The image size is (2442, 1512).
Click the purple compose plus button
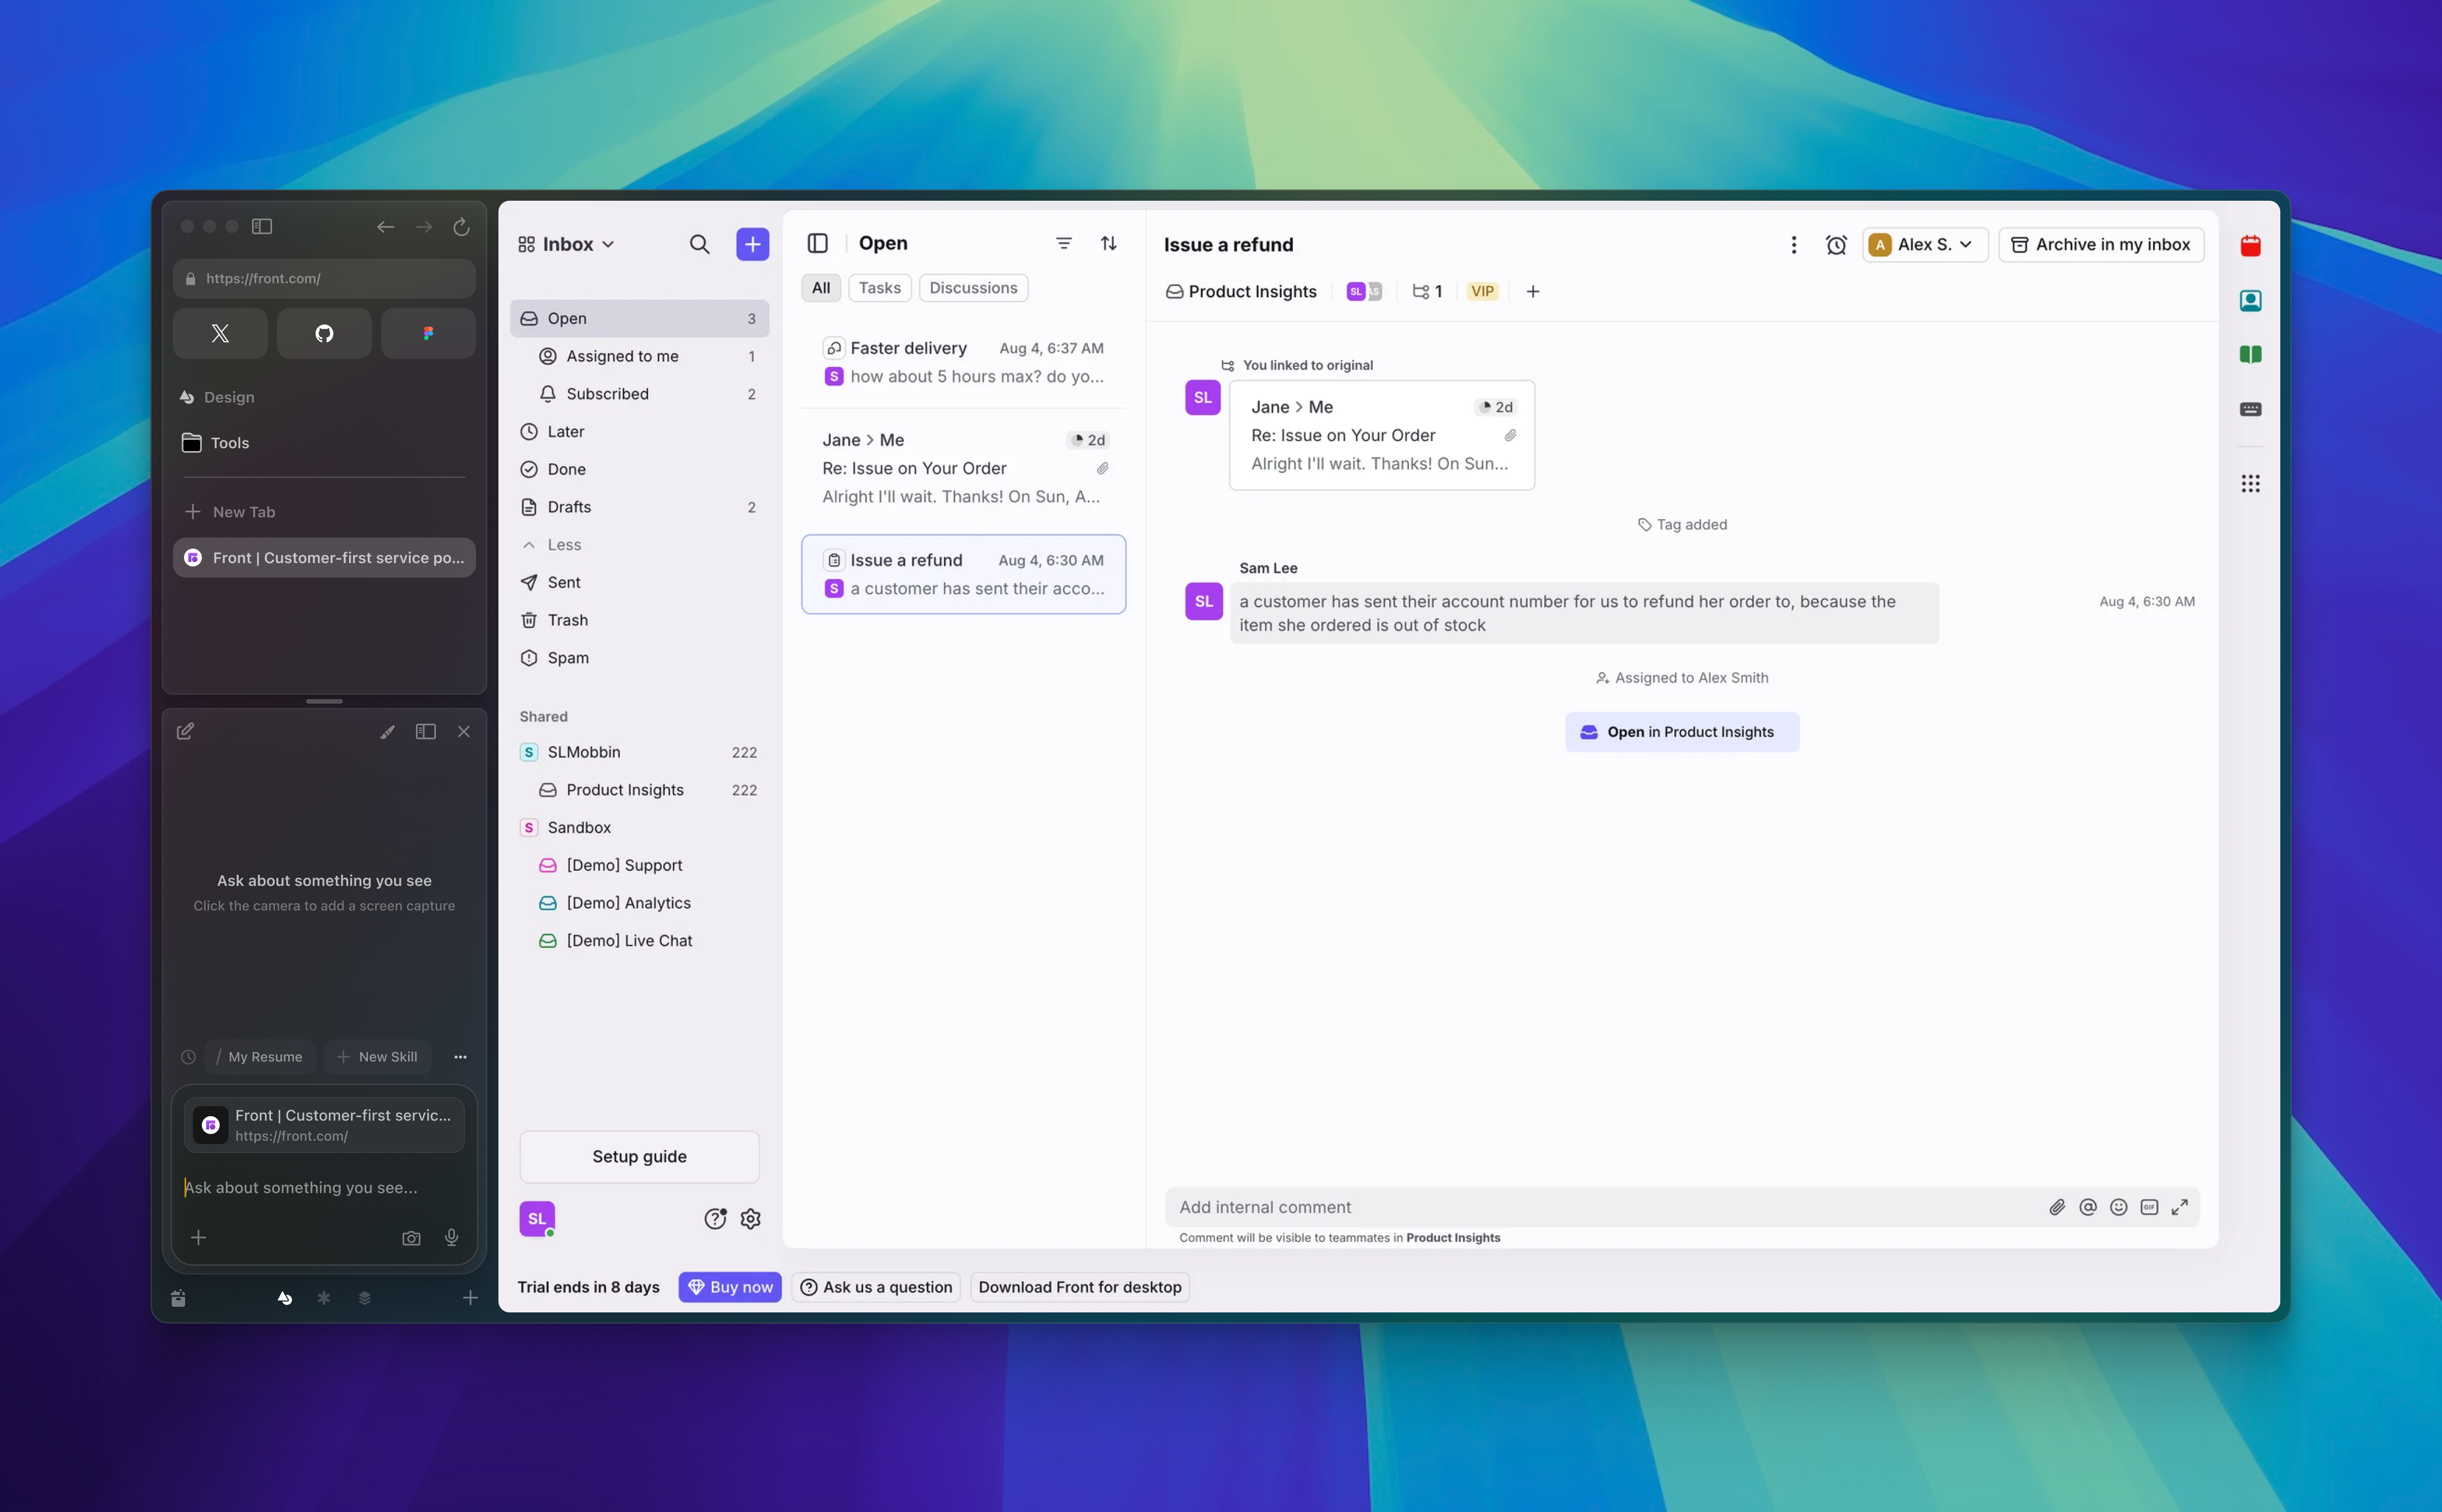click(752, 244)
